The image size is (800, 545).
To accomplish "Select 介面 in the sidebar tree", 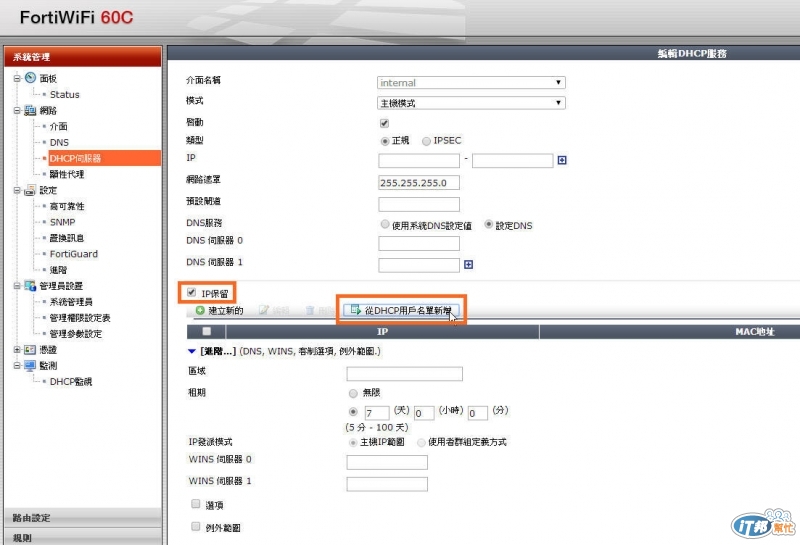I will click(x=59, y=126).
